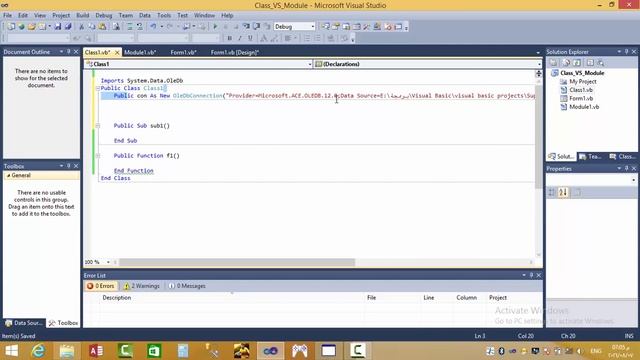The width and height of the screenshot is (640, 360).
Task: Open the (Declarations) method dropdown
Action: click(x=539, y=64)
